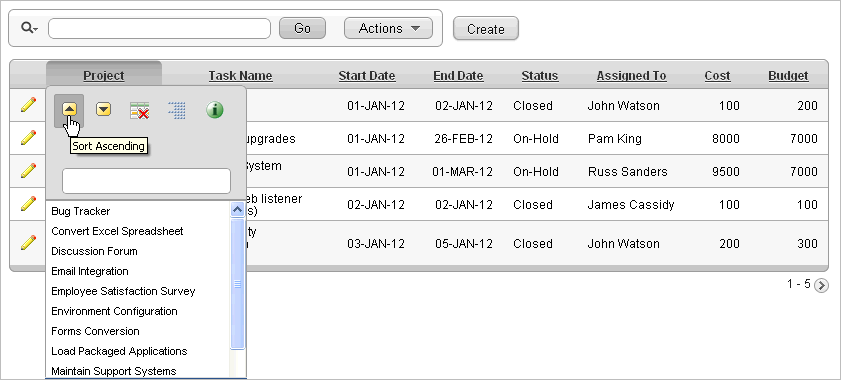Click the cost value 9500
Viewport: 841px width, 380px height.
click(x=726, y=172)
